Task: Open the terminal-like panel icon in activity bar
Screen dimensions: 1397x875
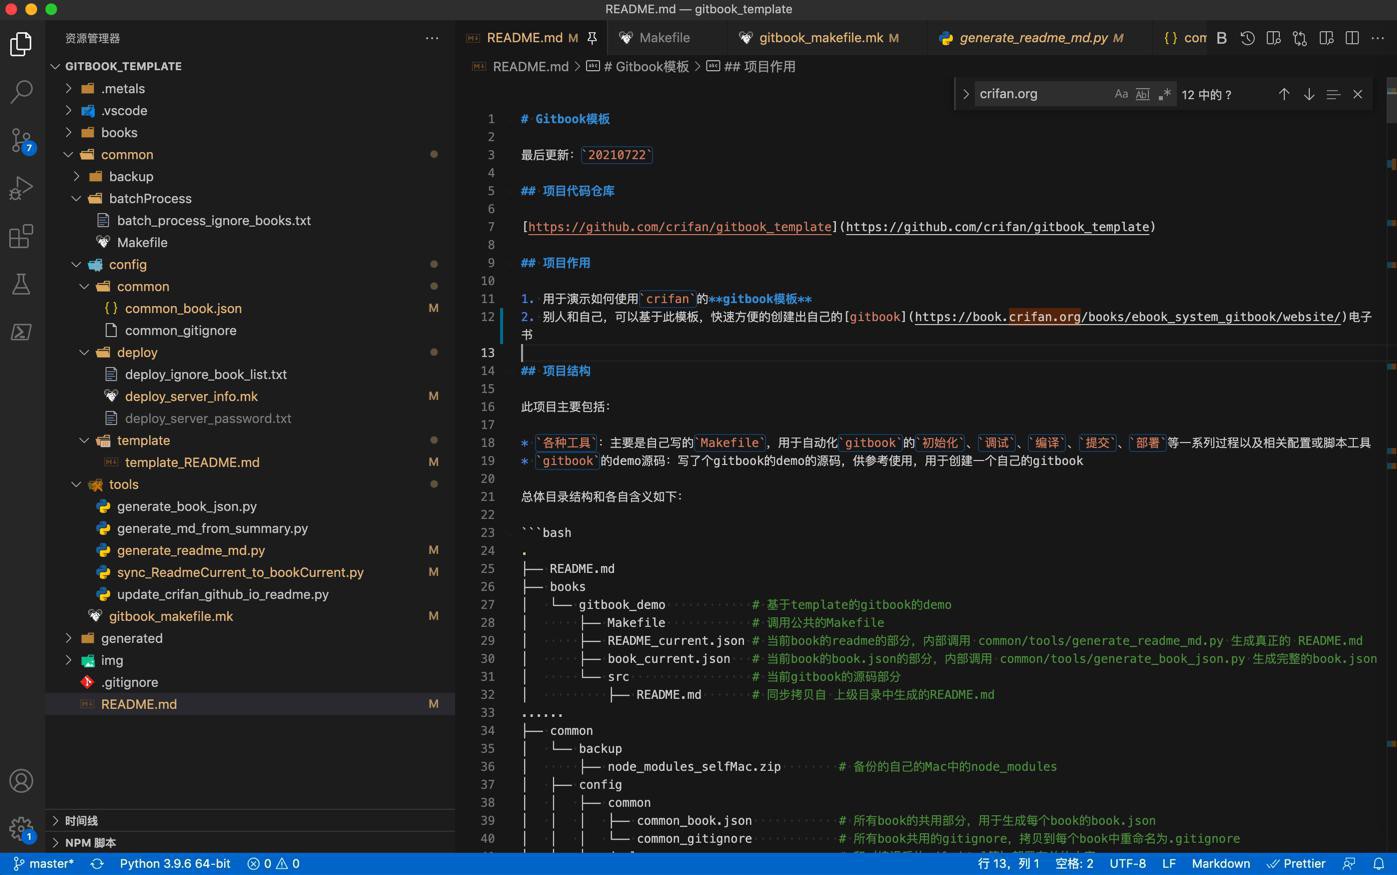Action: tap(21, 332)
